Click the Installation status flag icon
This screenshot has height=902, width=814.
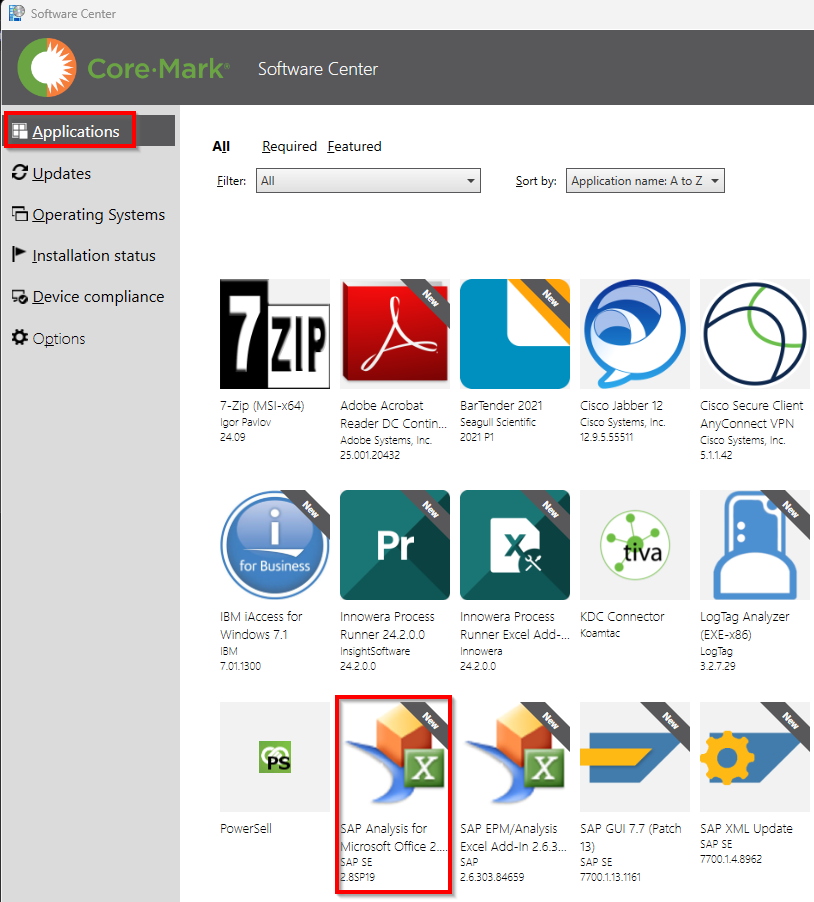pyautogui.click(x=19, y=254)
